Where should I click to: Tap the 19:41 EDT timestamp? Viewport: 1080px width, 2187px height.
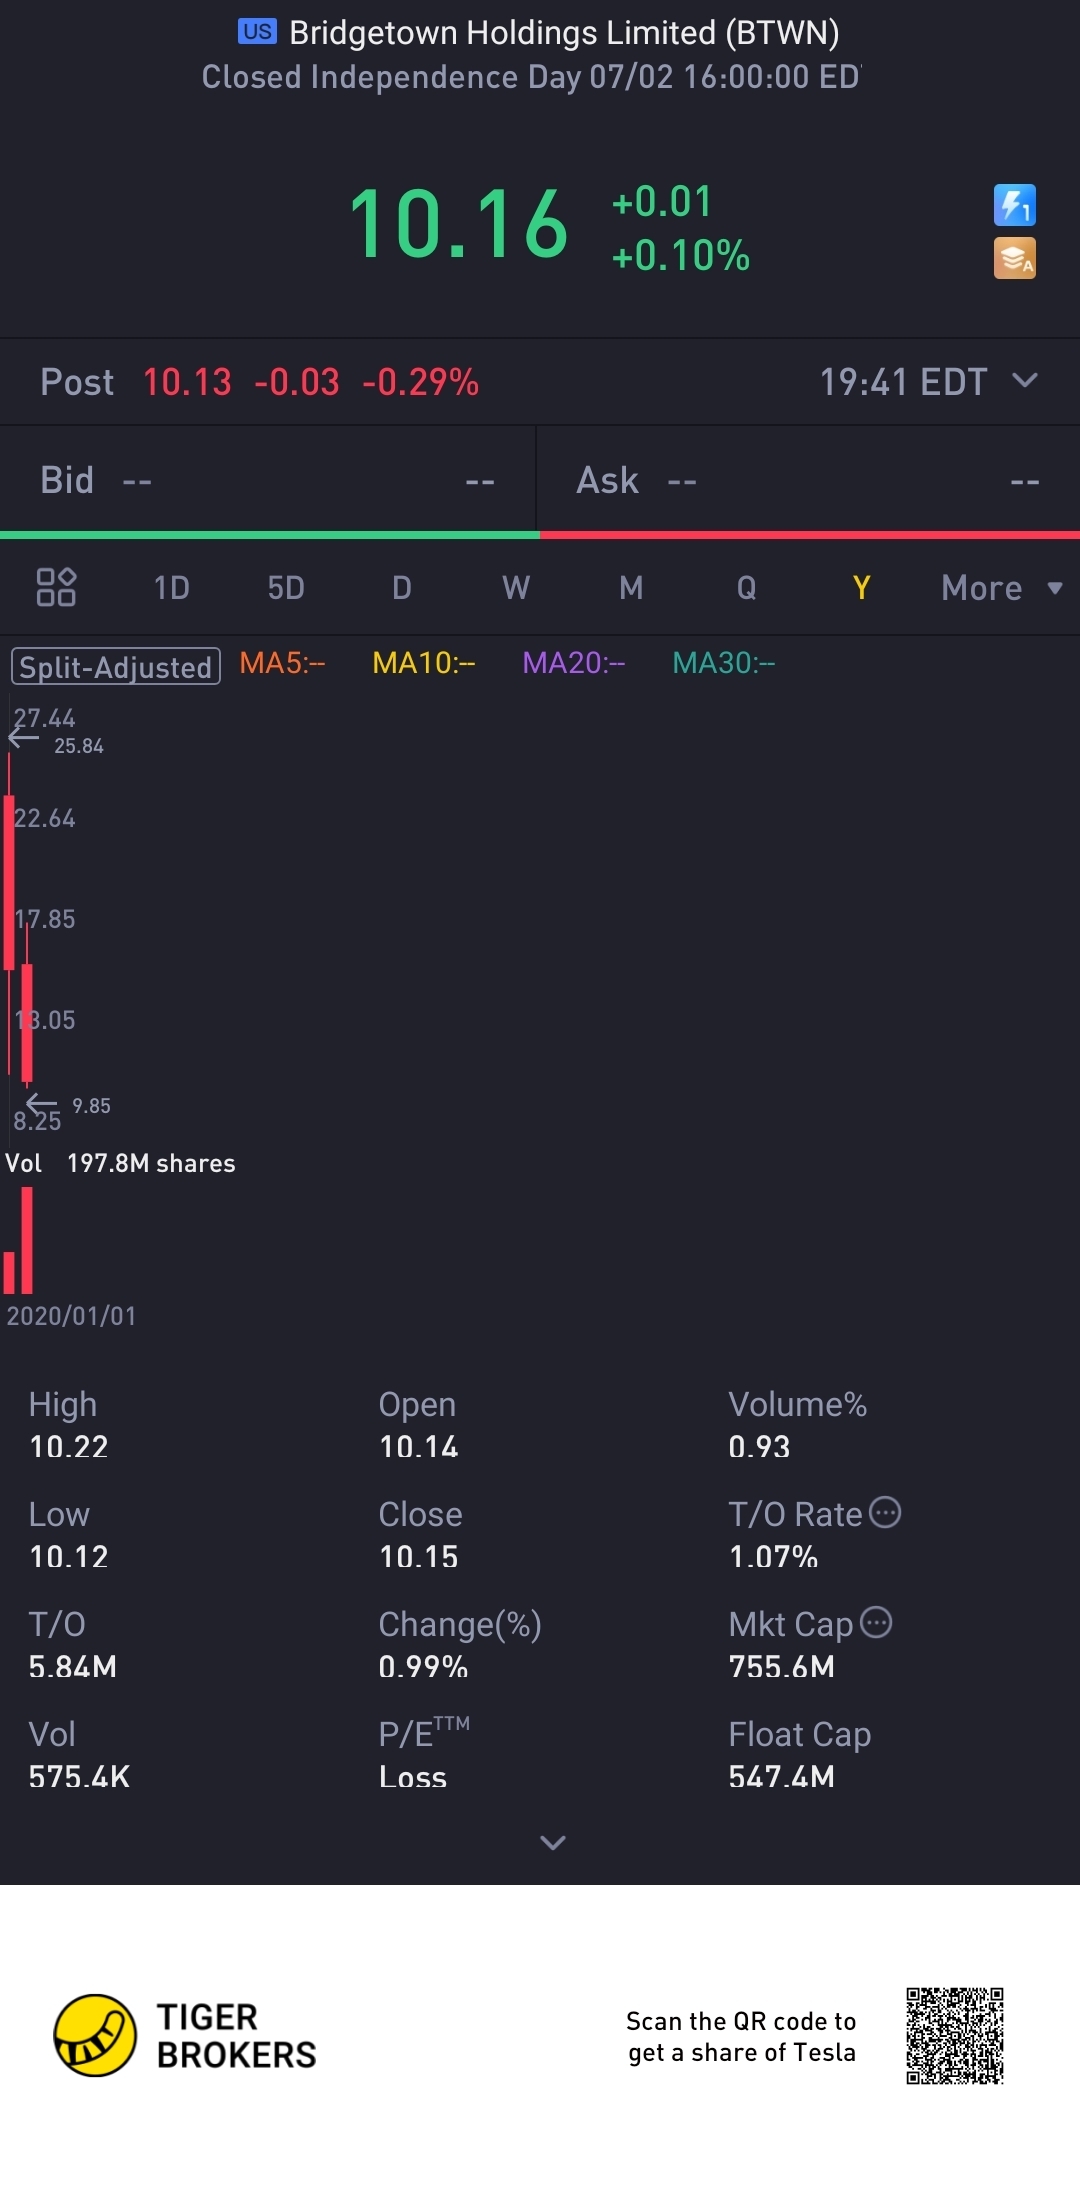pos(904,382)
